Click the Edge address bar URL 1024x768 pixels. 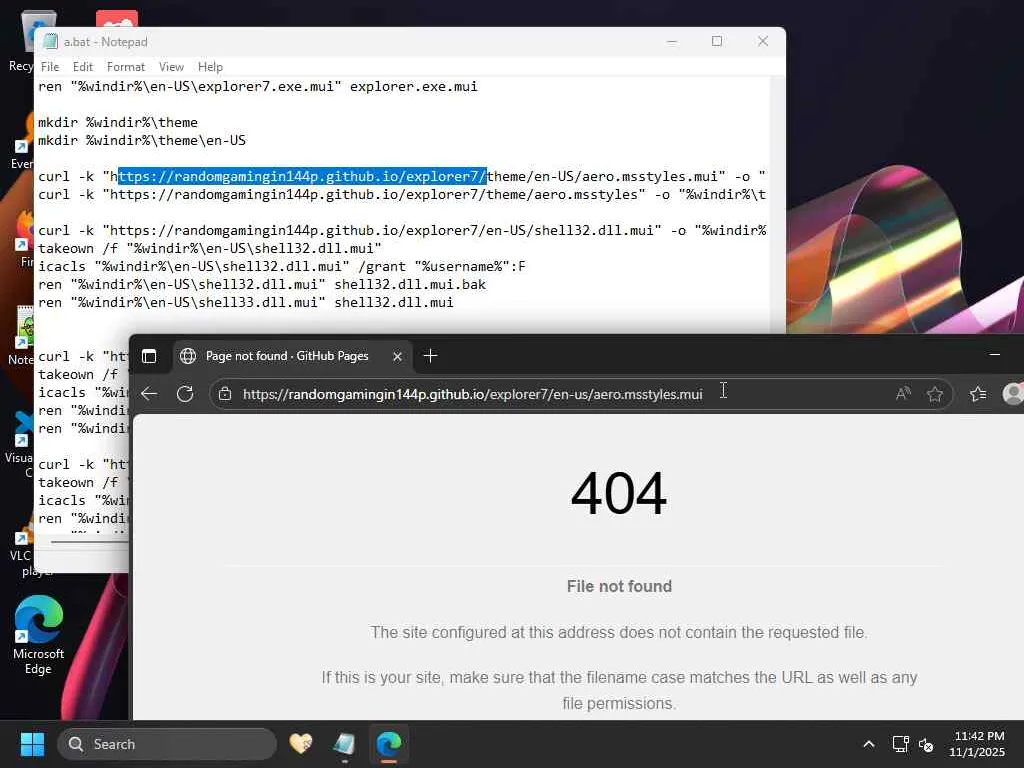tap(473, 394)
